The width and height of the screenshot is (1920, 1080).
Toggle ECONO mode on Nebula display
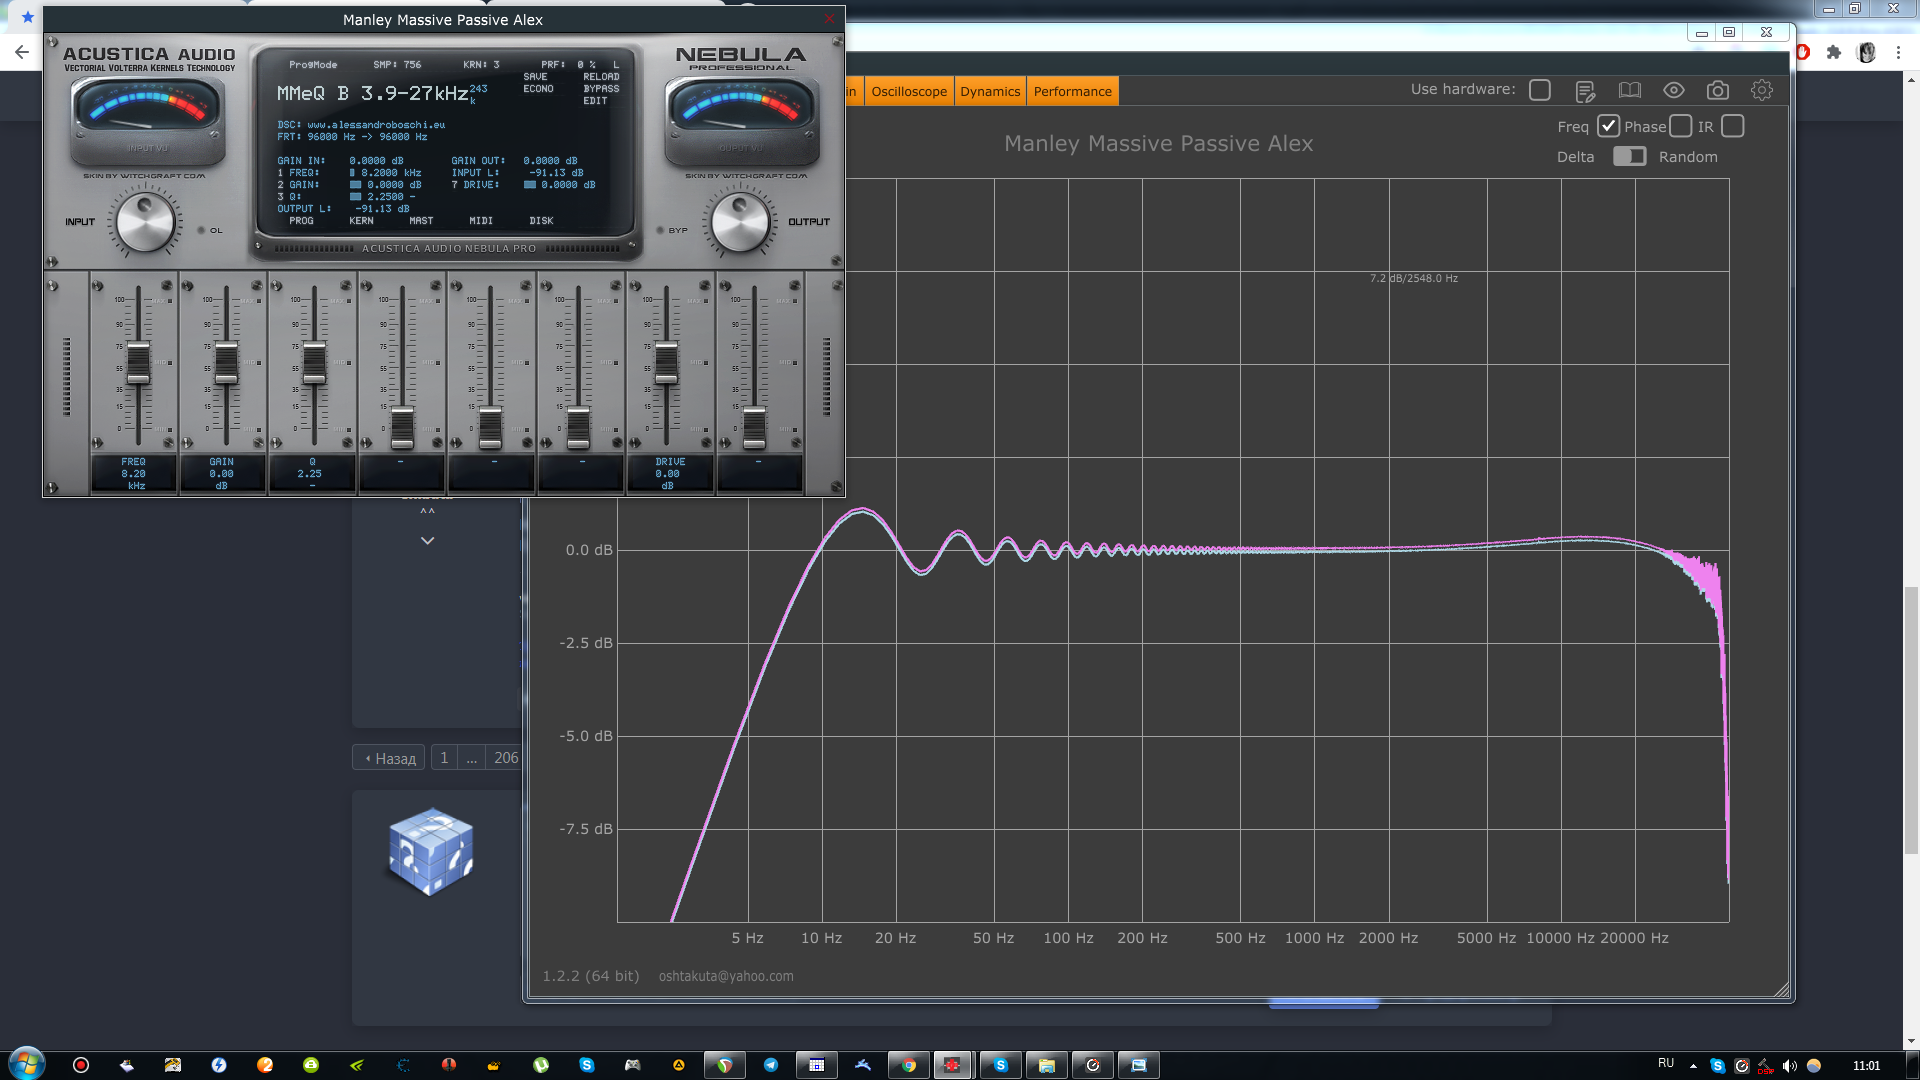538,89
